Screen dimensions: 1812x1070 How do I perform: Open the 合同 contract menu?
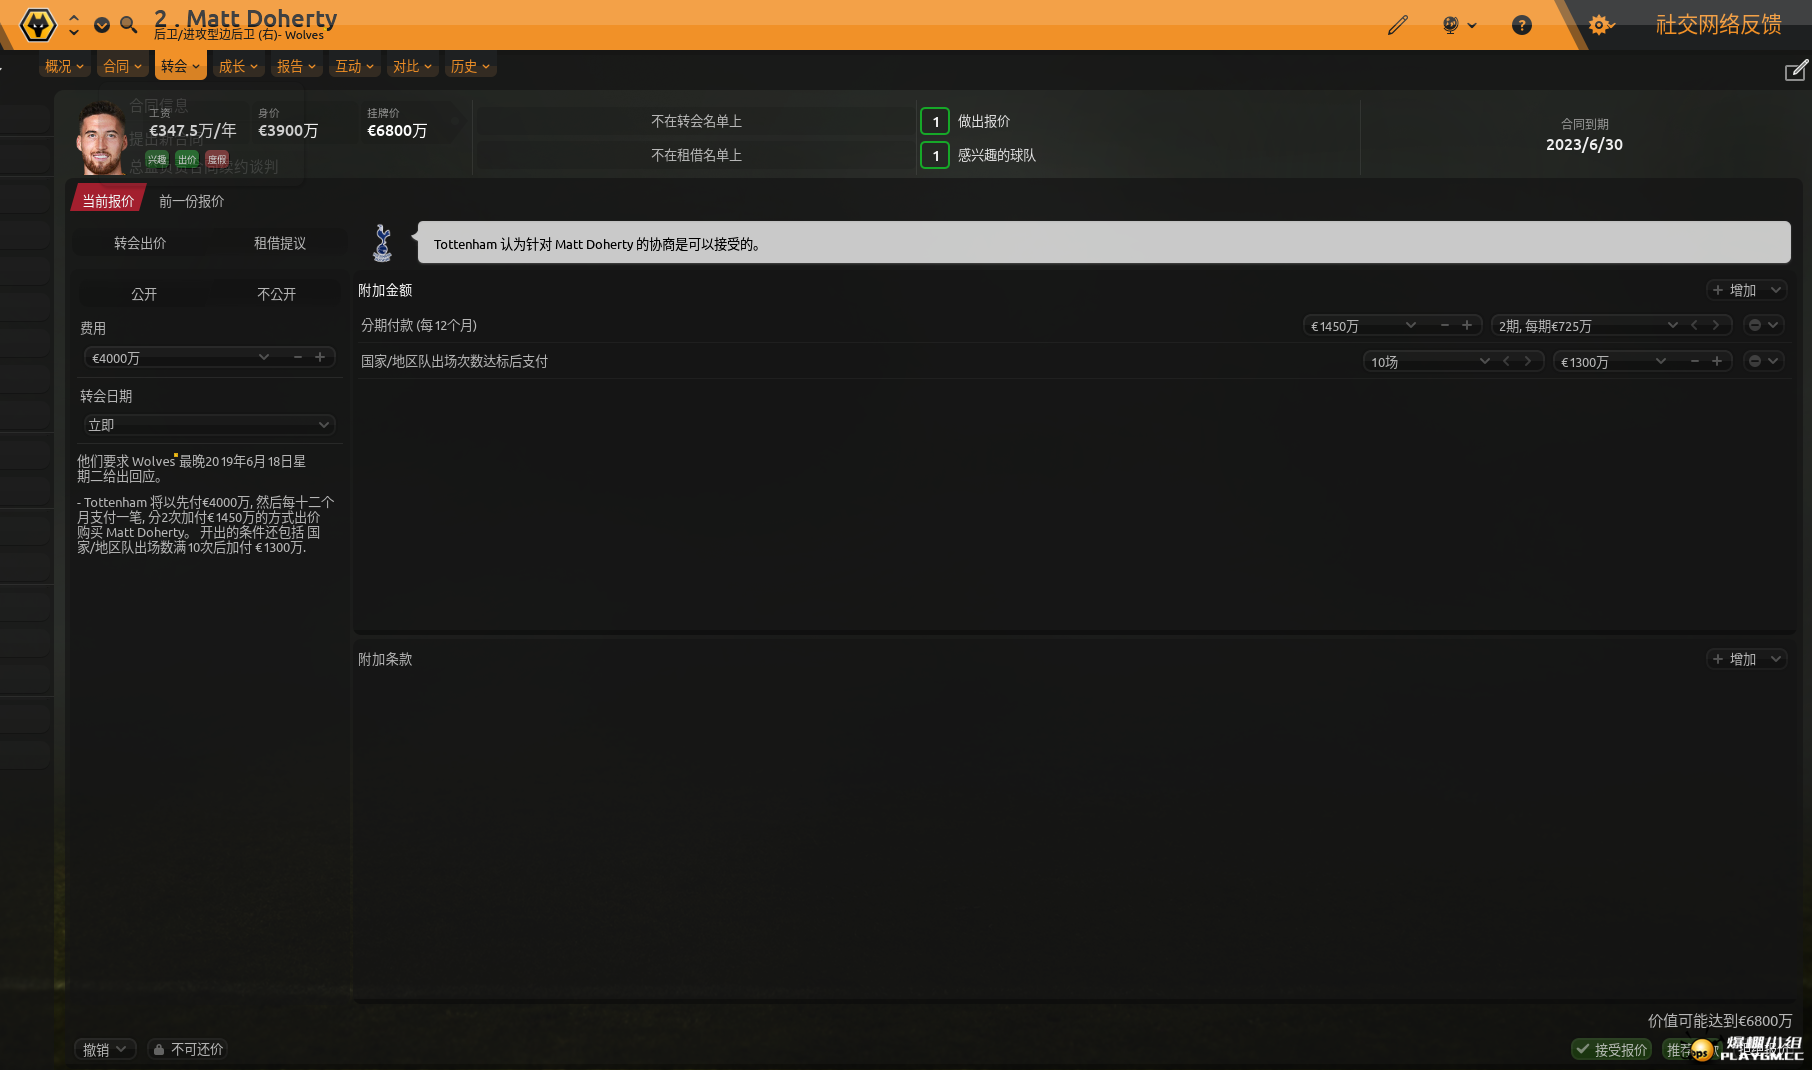[122, 66]
